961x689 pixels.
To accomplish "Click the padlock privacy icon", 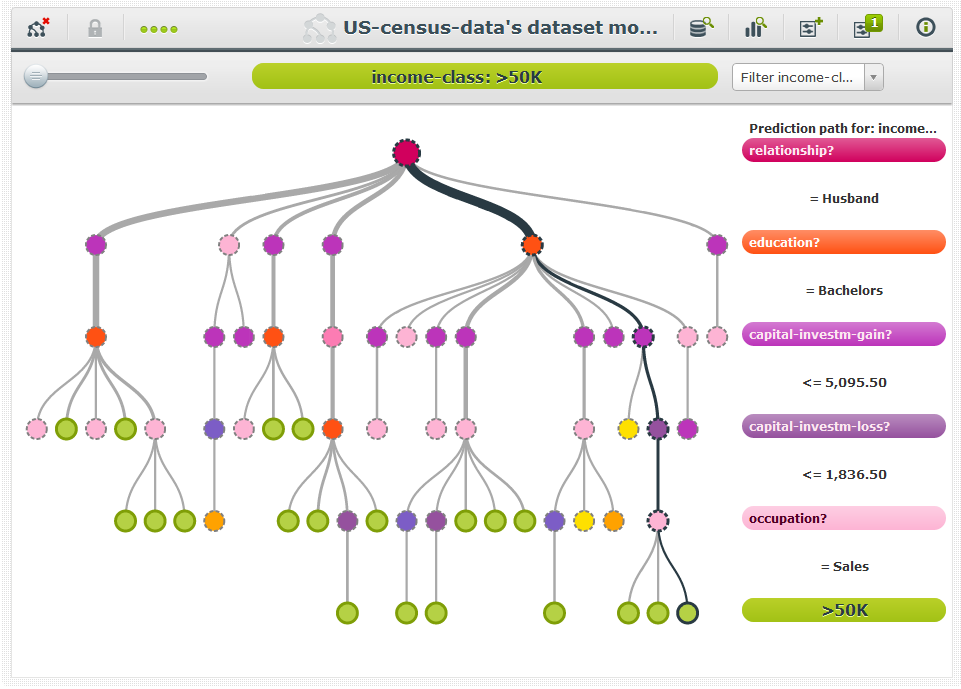I will click(95, 28).
